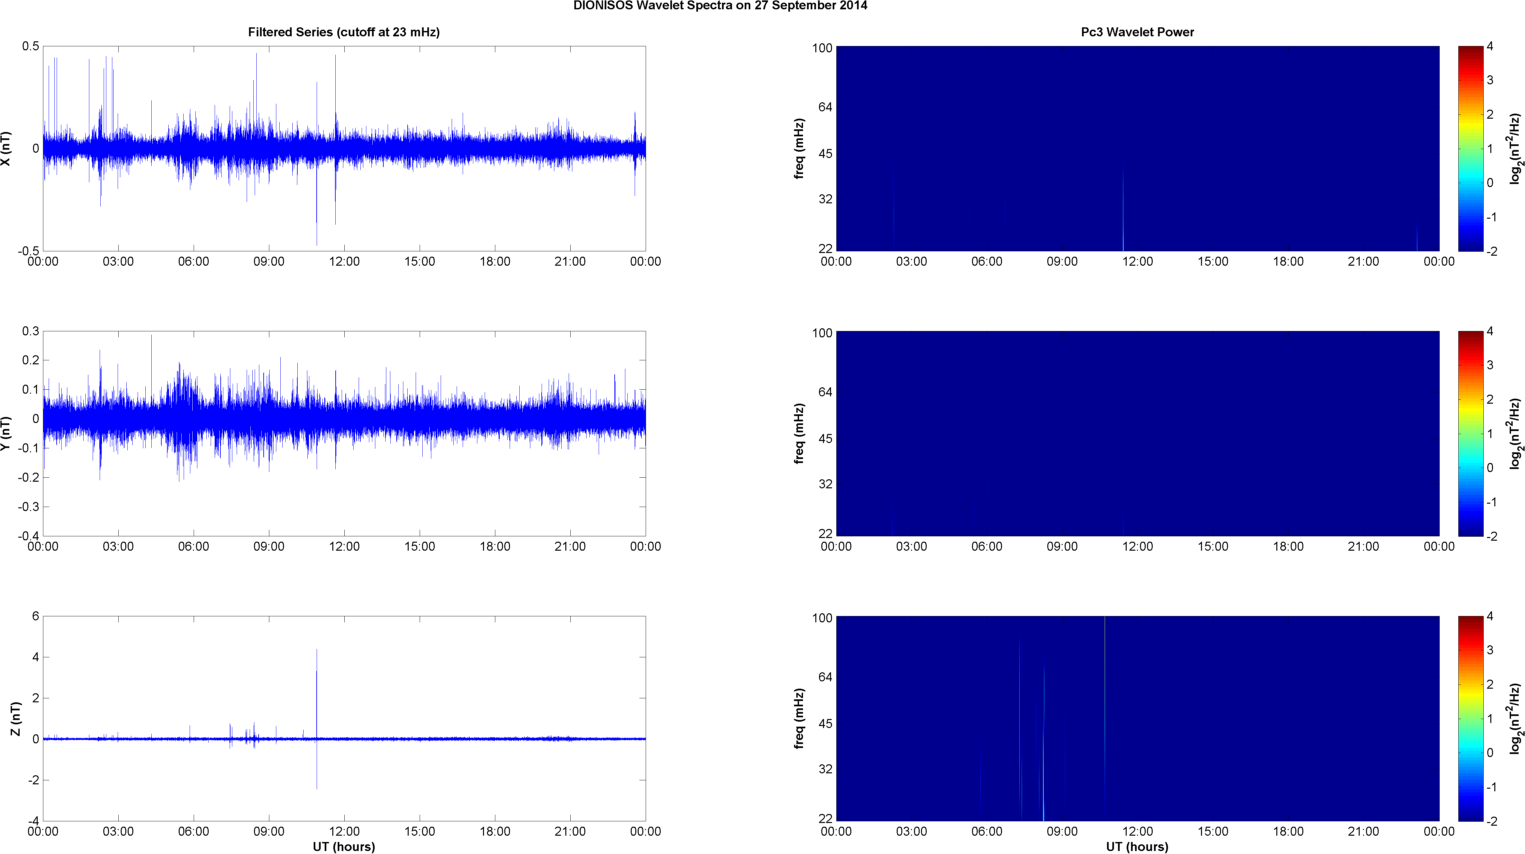
Task: Click the color bar beside the middle spectrogram
Action: coord(1470,433)
